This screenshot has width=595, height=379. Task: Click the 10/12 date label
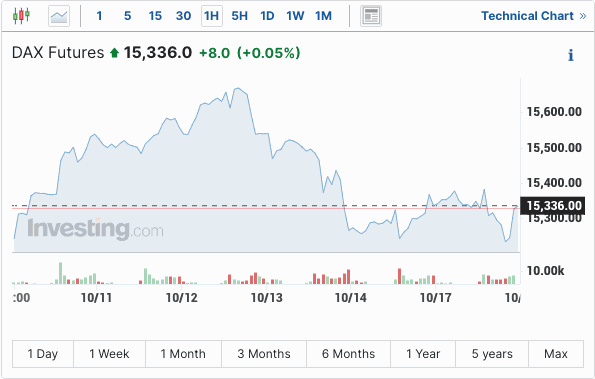click(182, 298)
